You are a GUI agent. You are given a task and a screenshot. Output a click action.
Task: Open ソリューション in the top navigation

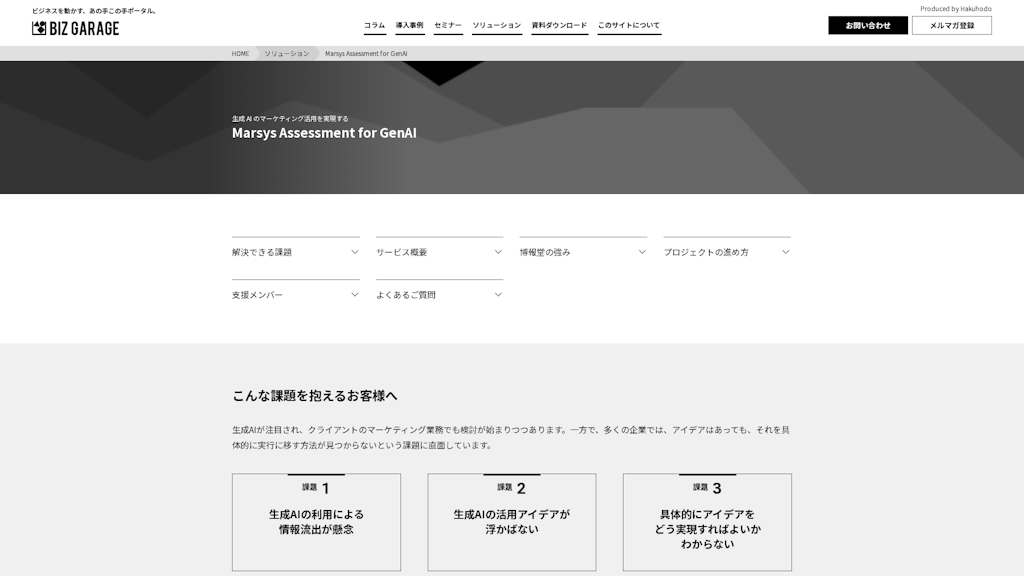coord(497,25)
